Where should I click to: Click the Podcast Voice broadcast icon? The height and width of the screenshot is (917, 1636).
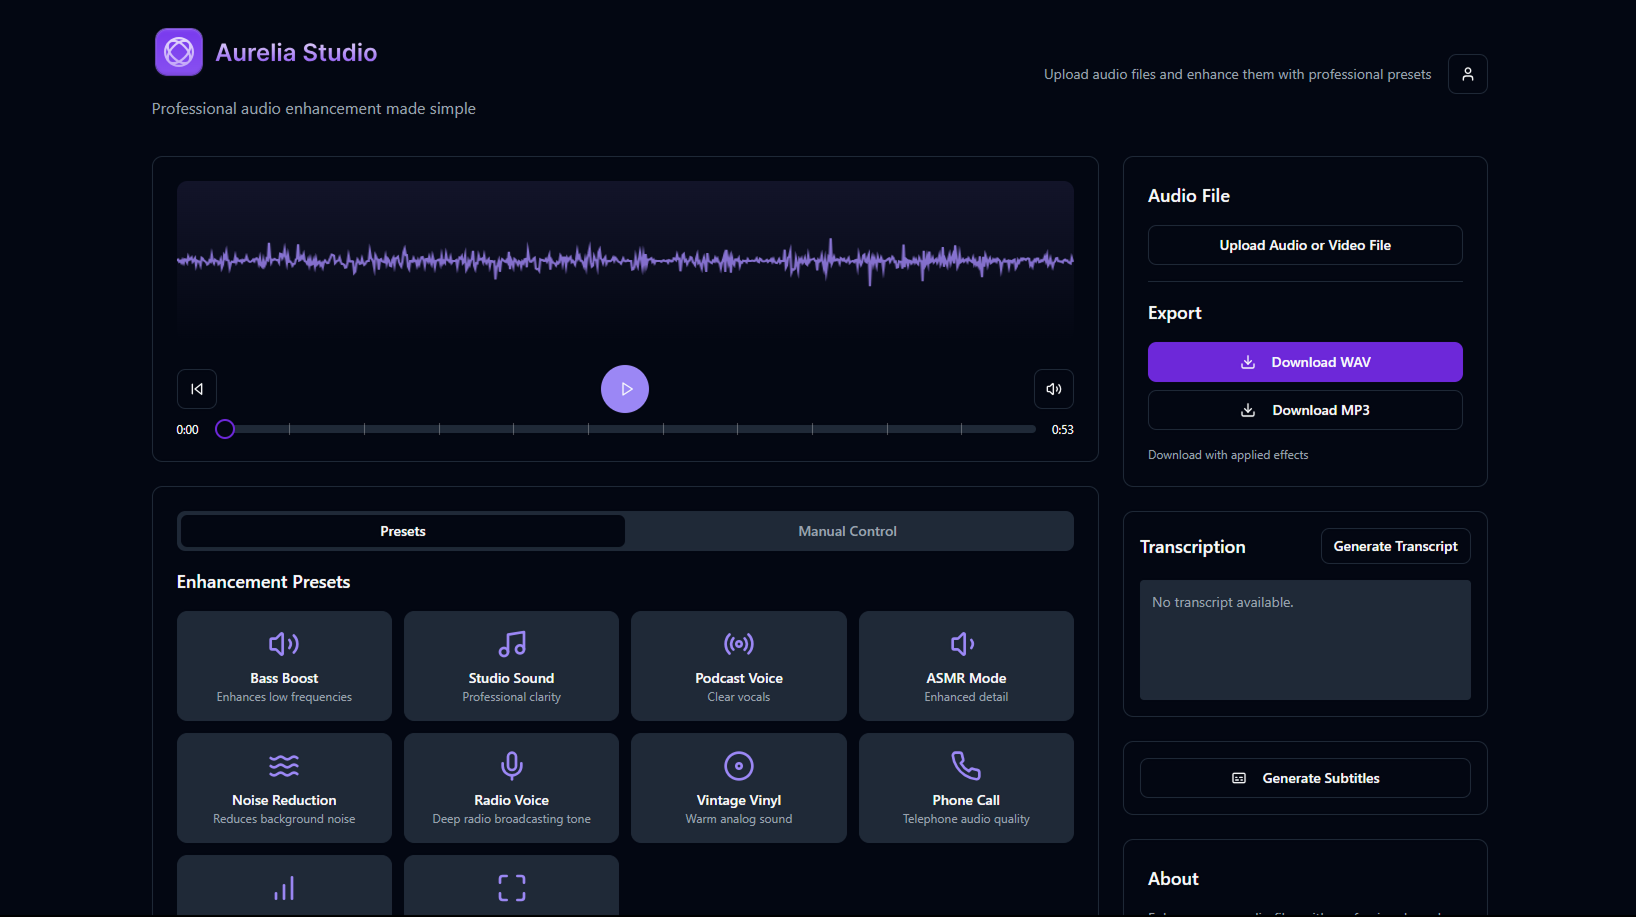click(x=739, y=644)
